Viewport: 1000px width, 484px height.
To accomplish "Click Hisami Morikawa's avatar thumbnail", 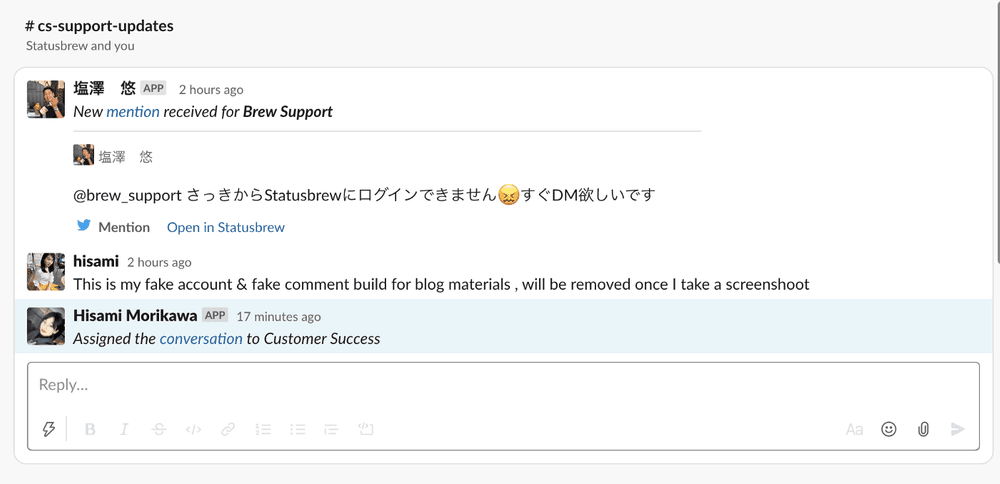I will tap(46, 326).
